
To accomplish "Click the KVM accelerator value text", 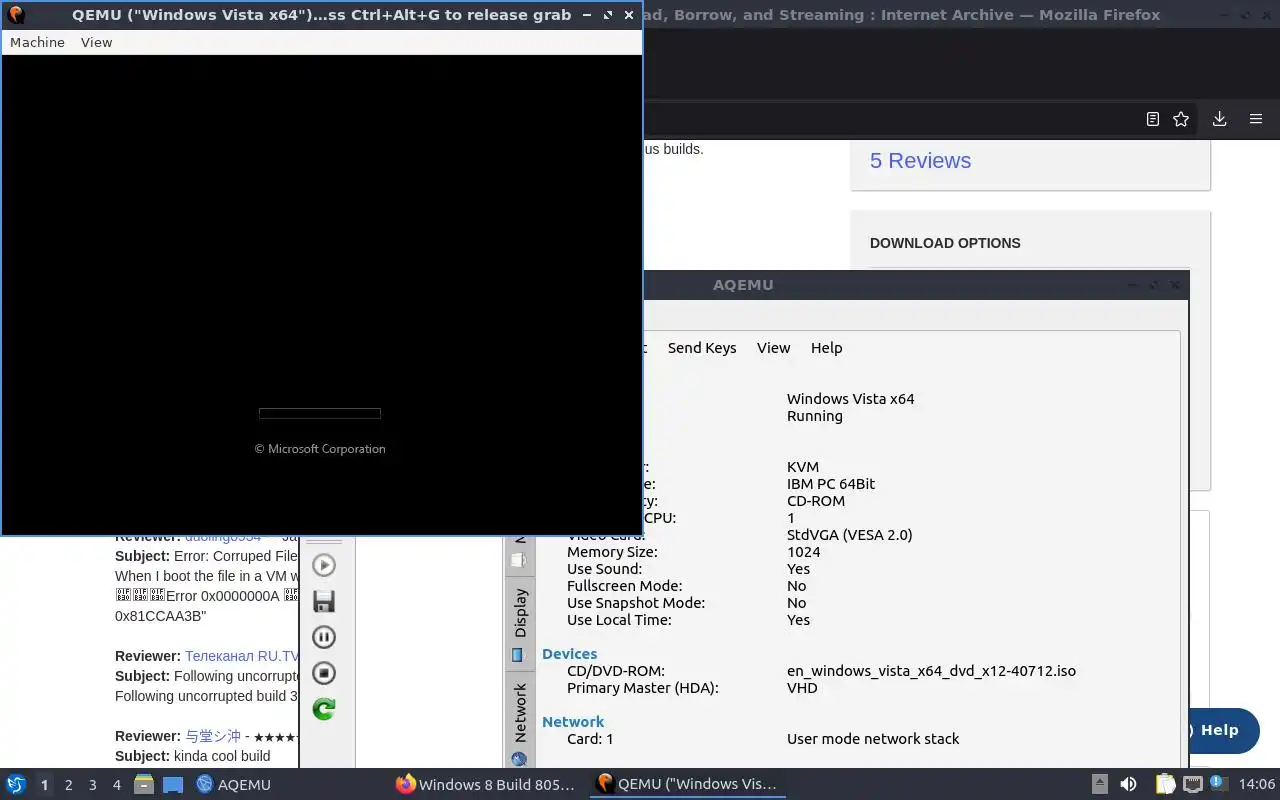I will (803, 467).
